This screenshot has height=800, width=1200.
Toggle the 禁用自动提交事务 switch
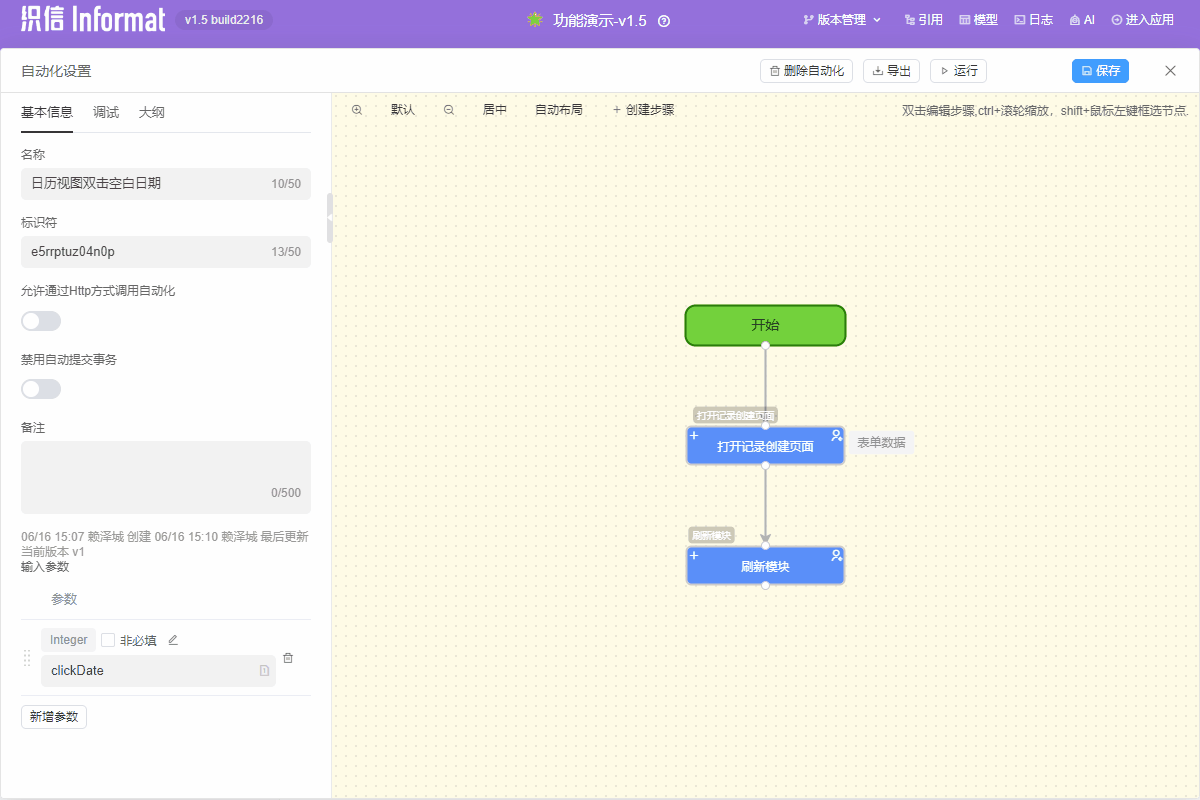(41, 389)
